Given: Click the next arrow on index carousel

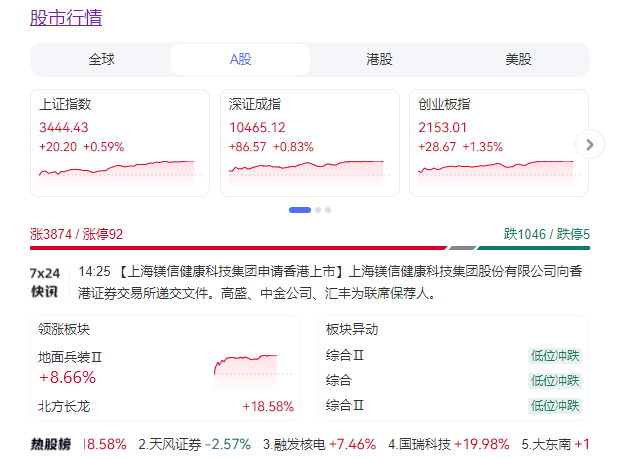Looking at the screenshot, I should pyautogui.click(x=590, y=144).
